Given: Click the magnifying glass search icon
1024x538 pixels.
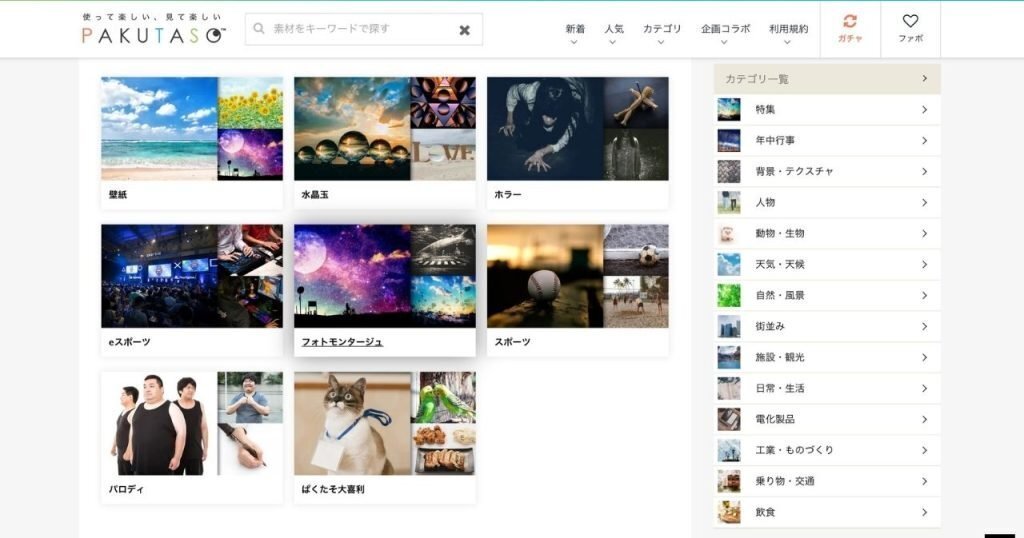Looking at the screenshot, I should click(x=259, y=29).
